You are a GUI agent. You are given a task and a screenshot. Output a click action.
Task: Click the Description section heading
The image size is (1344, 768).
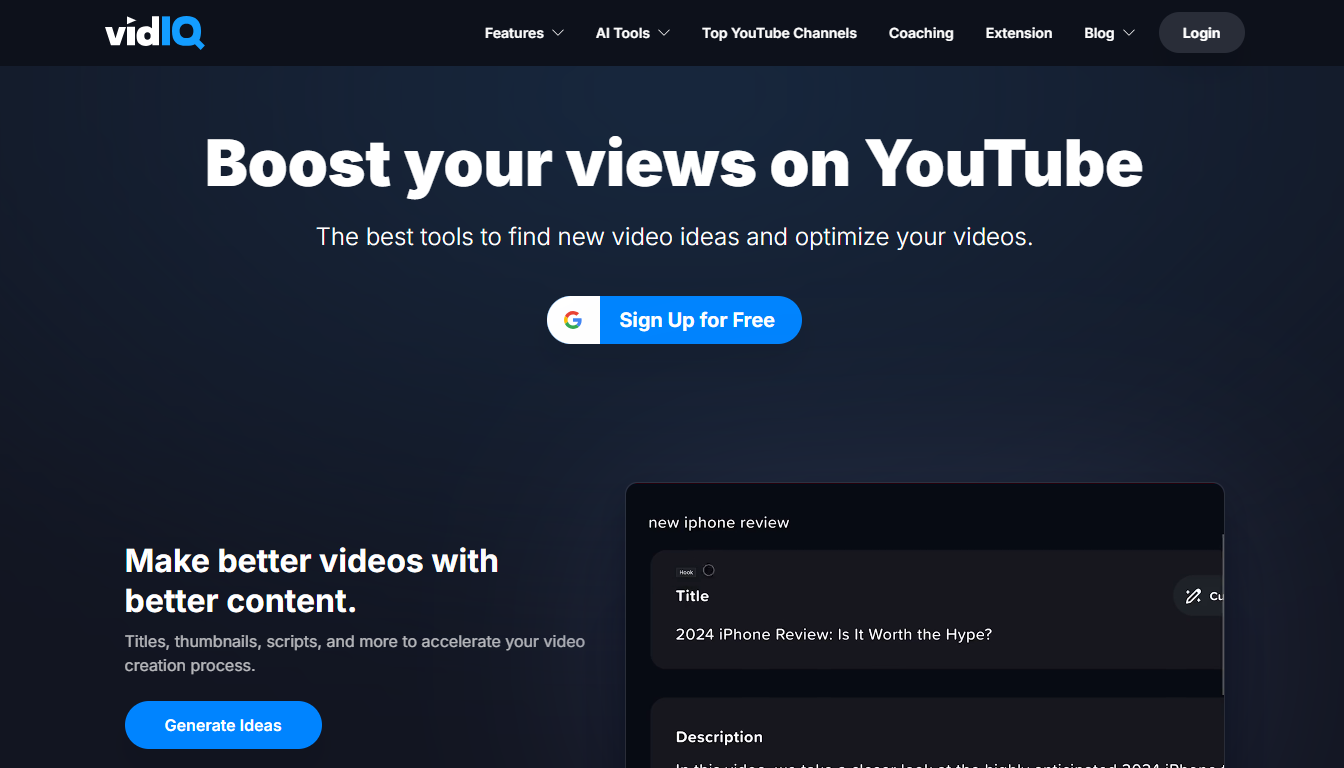(x=719, y=737)
